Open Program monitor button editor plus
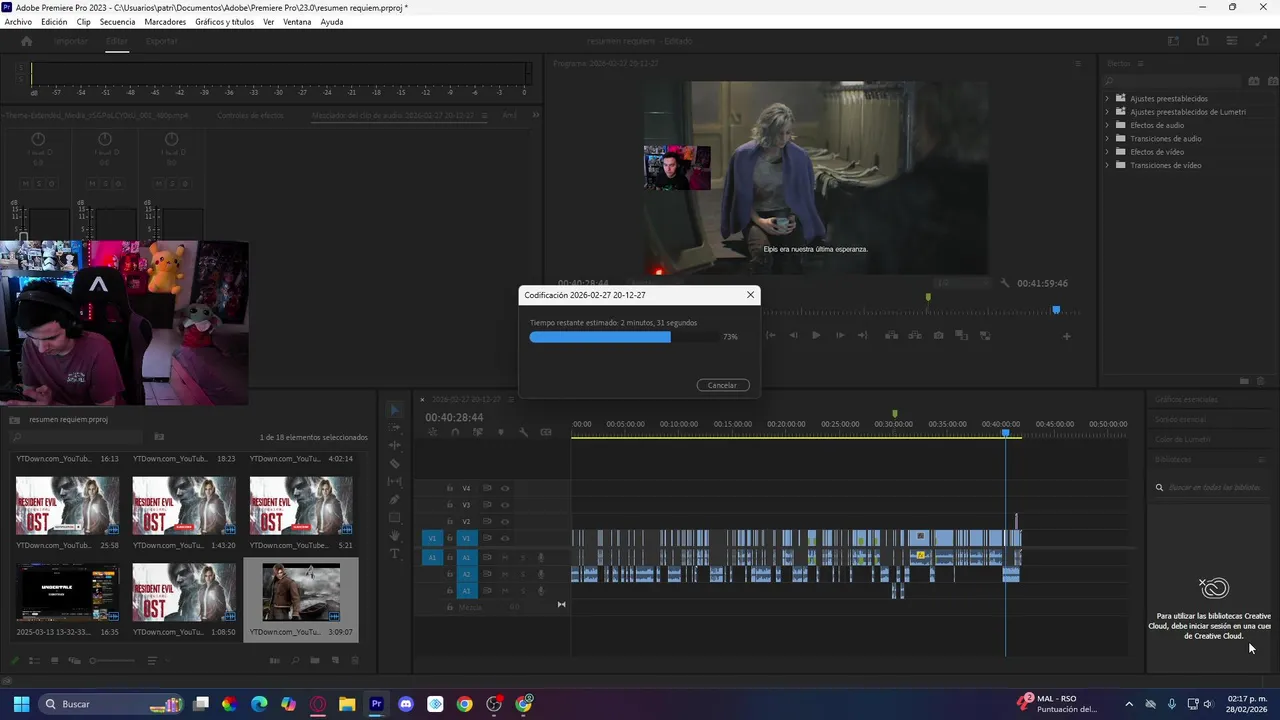Viewport: 1280px width, 720px height. [1066, 336]
